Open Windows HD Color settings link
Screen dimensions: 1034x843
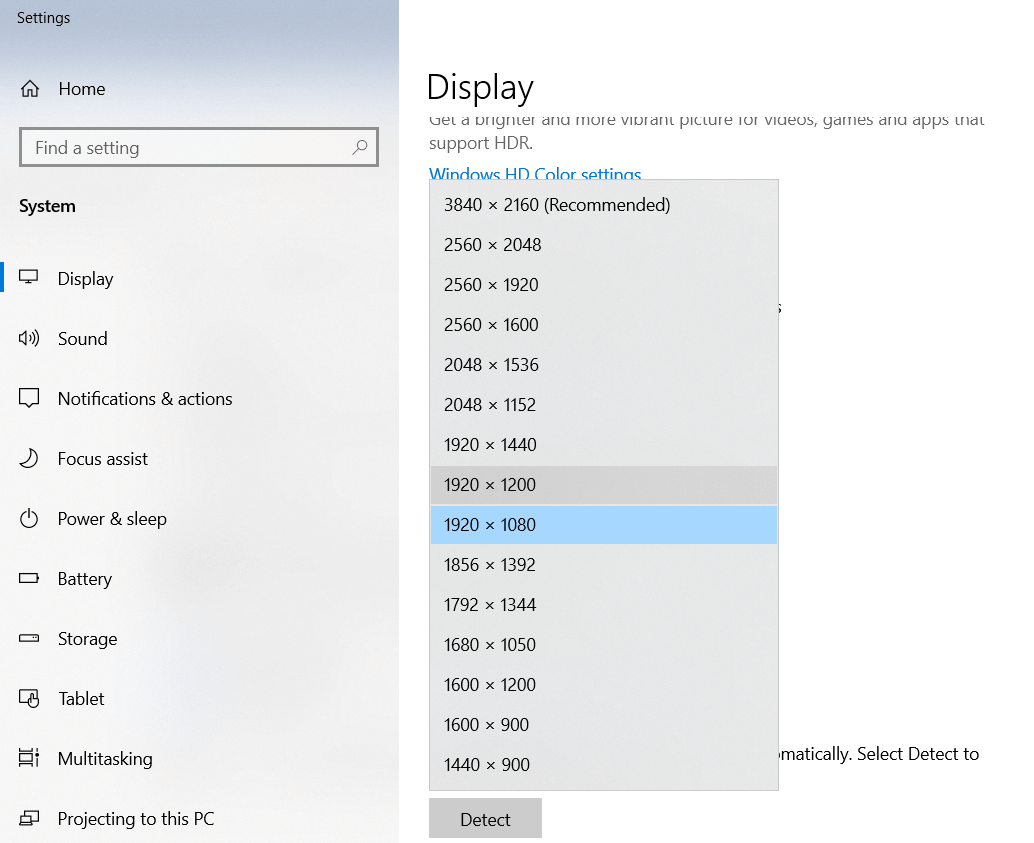(535, 174)
